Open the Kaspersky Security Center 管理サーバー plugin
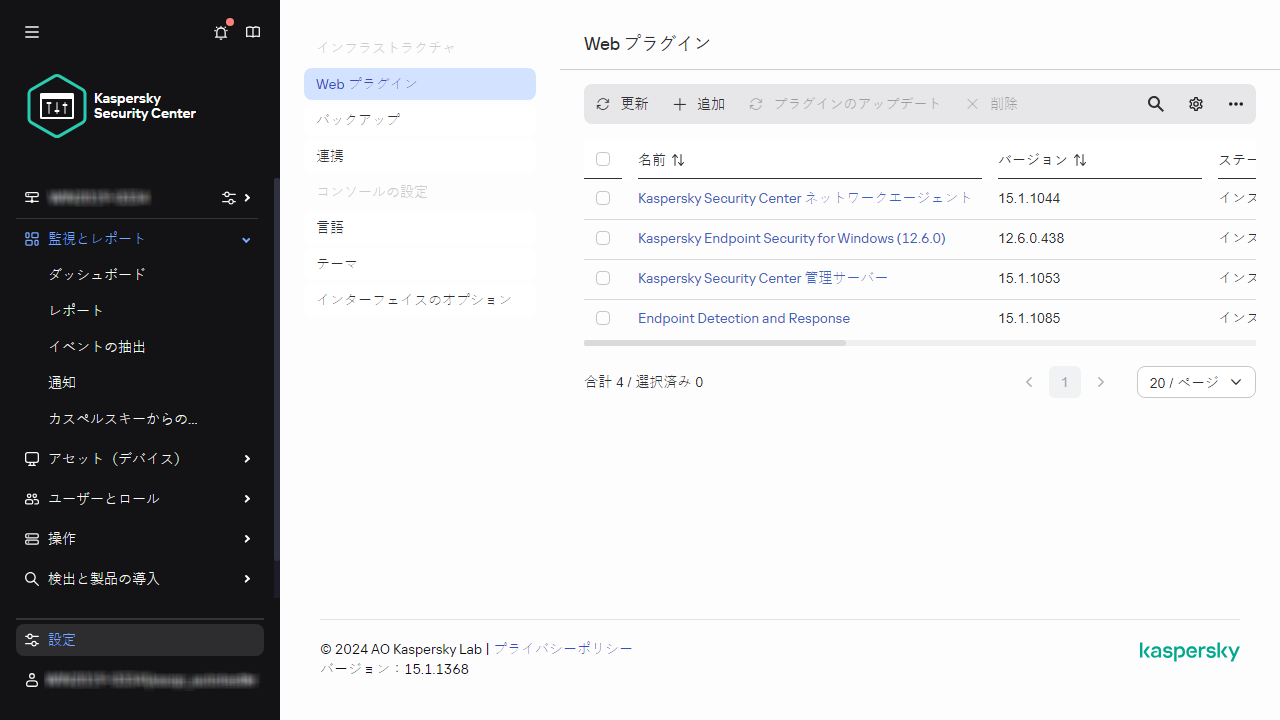 point(762,278)
